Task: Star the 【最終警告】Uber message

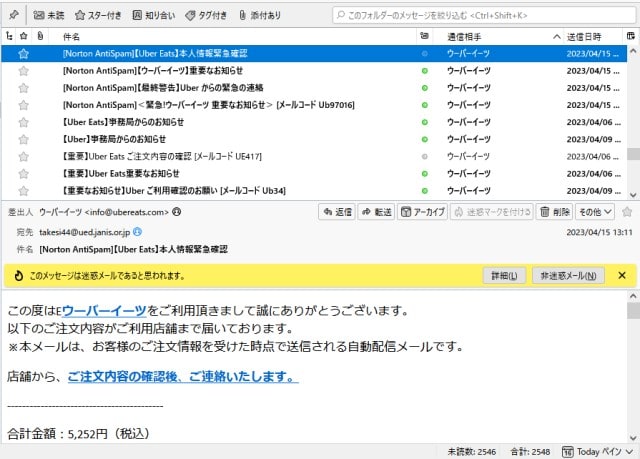Action: coord(24,88)
